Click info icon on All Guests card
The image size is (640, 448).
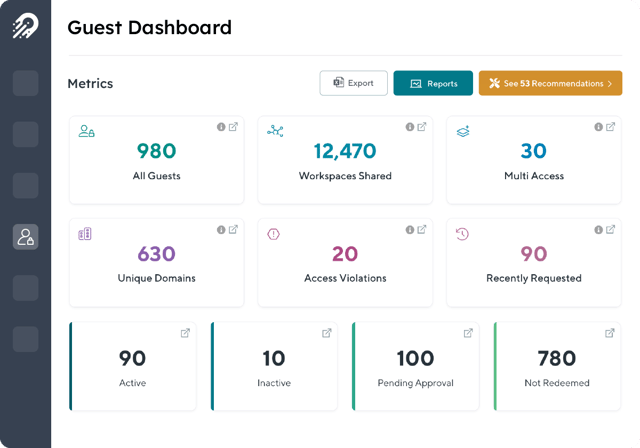click(x=221, y=127)
